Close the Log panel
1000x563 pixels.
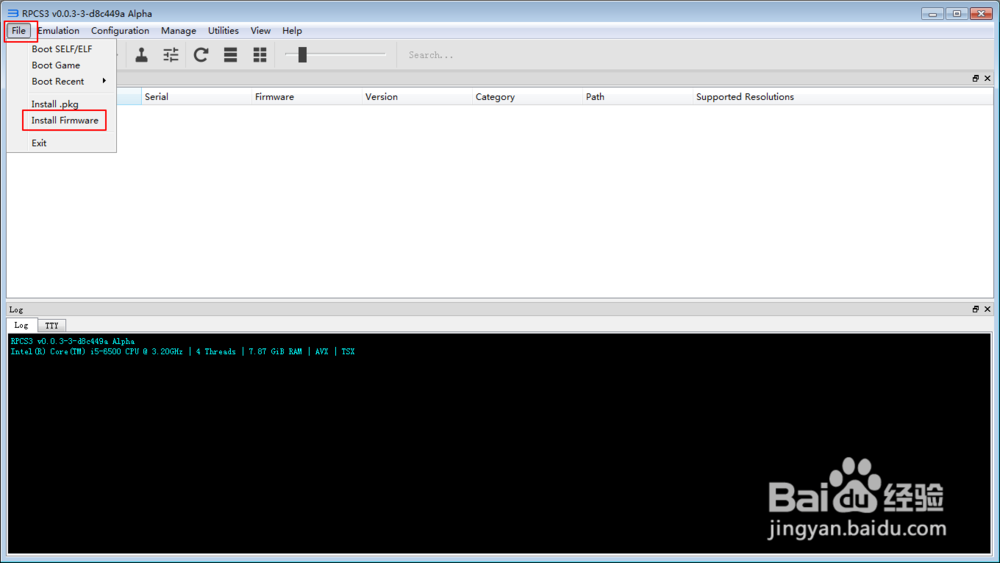[x=987, y=309]
